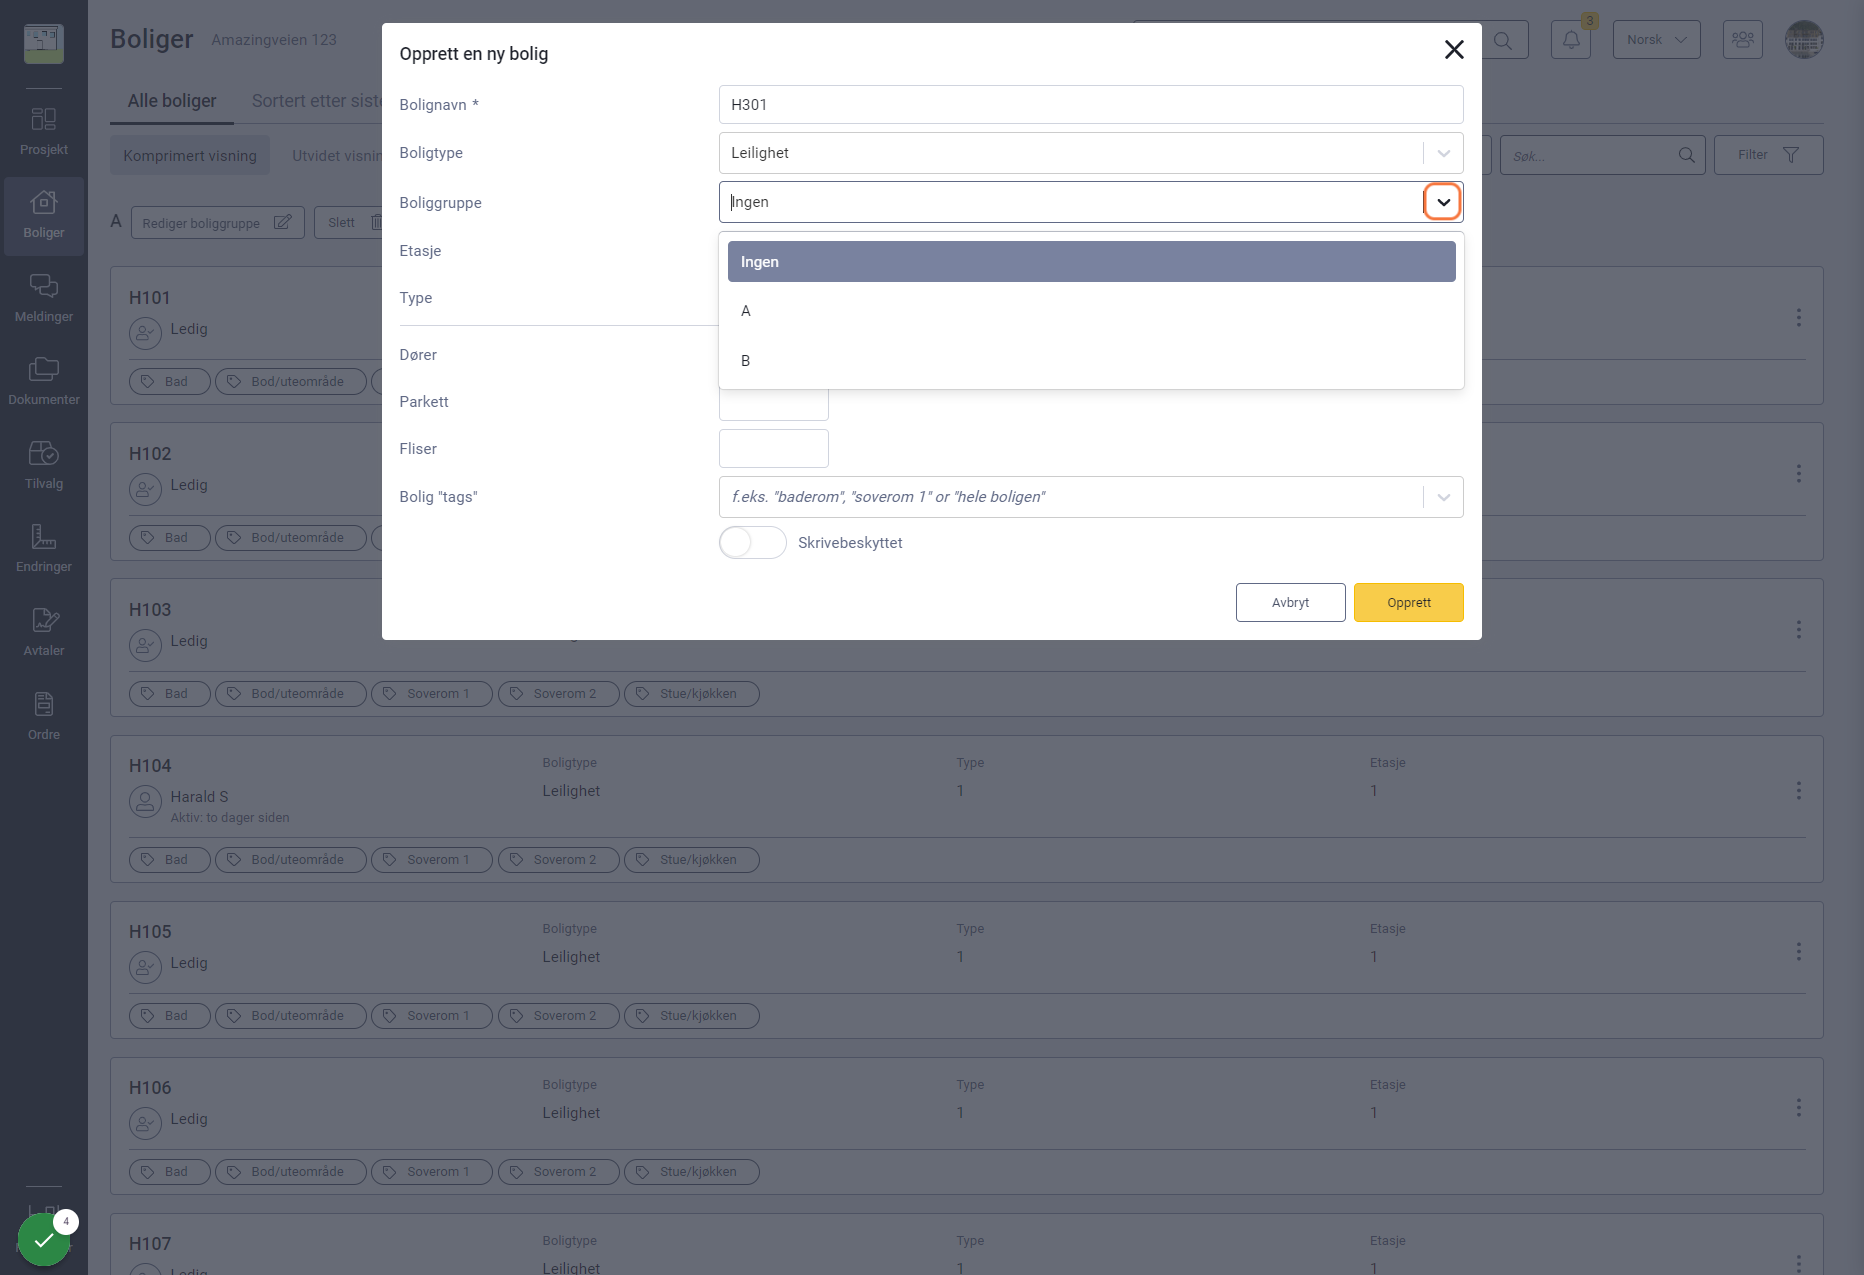This screenshot has height=1275, width=1864.
Task: Open the H104 three-dot menu
Action: pyautogui.click(x=1799, y=791)
